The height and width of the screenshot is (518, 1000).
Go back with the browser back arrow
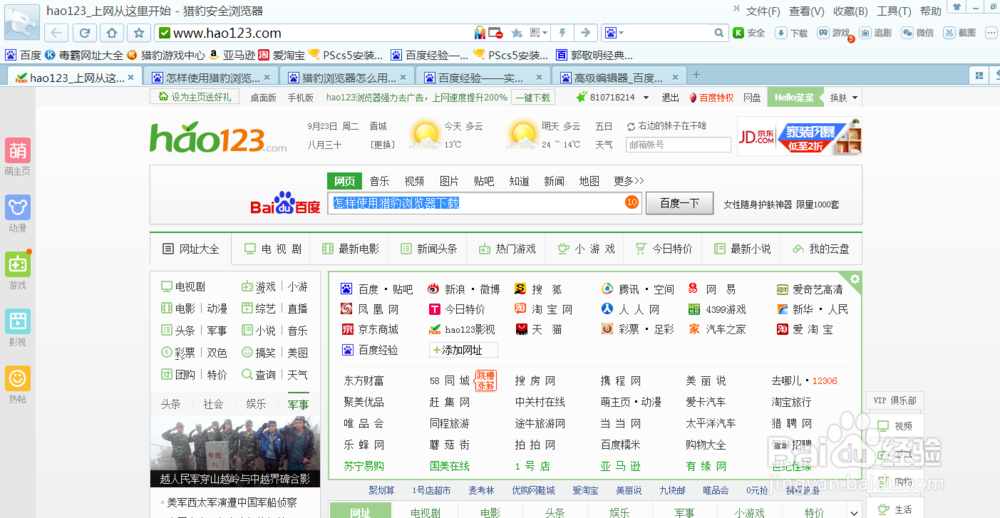click(x=56, y=33)
